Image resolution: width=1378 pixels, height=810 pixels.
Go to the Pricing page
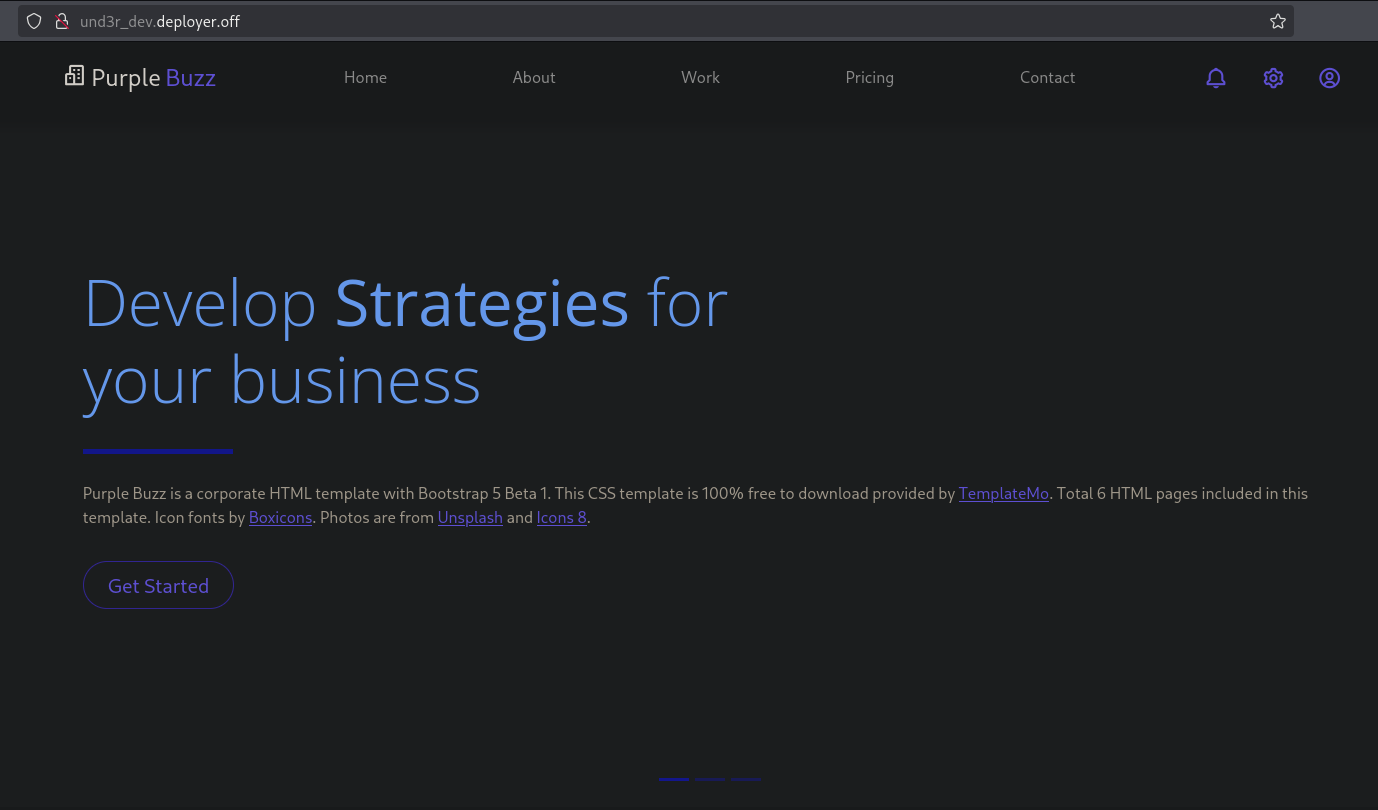click(x=869, y=78)
